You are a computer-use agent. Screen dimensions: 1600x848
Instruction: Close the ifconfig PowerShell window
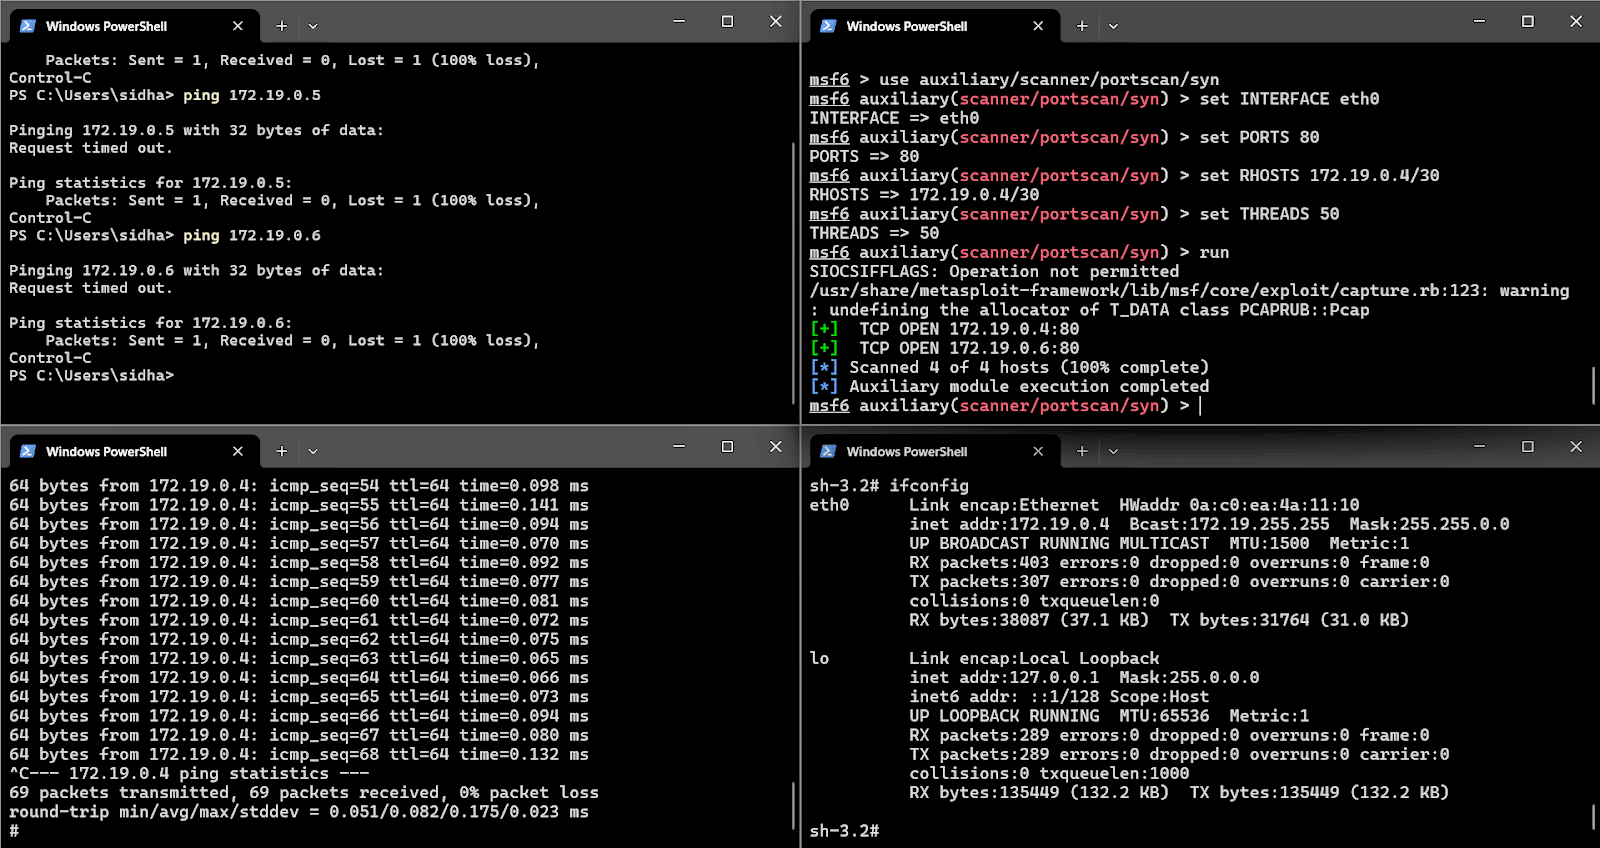tap(1576, 446)
